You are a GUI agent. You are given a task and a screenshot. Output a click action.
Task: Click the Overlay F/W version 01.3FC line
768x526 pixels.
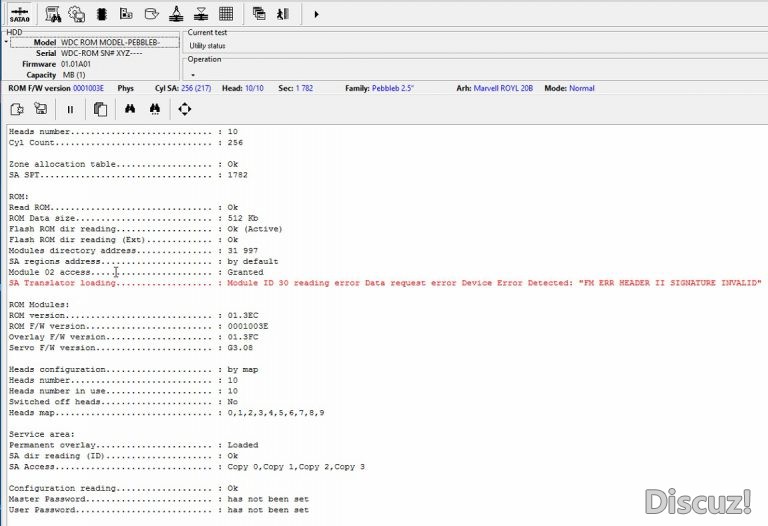pos(133,337)
